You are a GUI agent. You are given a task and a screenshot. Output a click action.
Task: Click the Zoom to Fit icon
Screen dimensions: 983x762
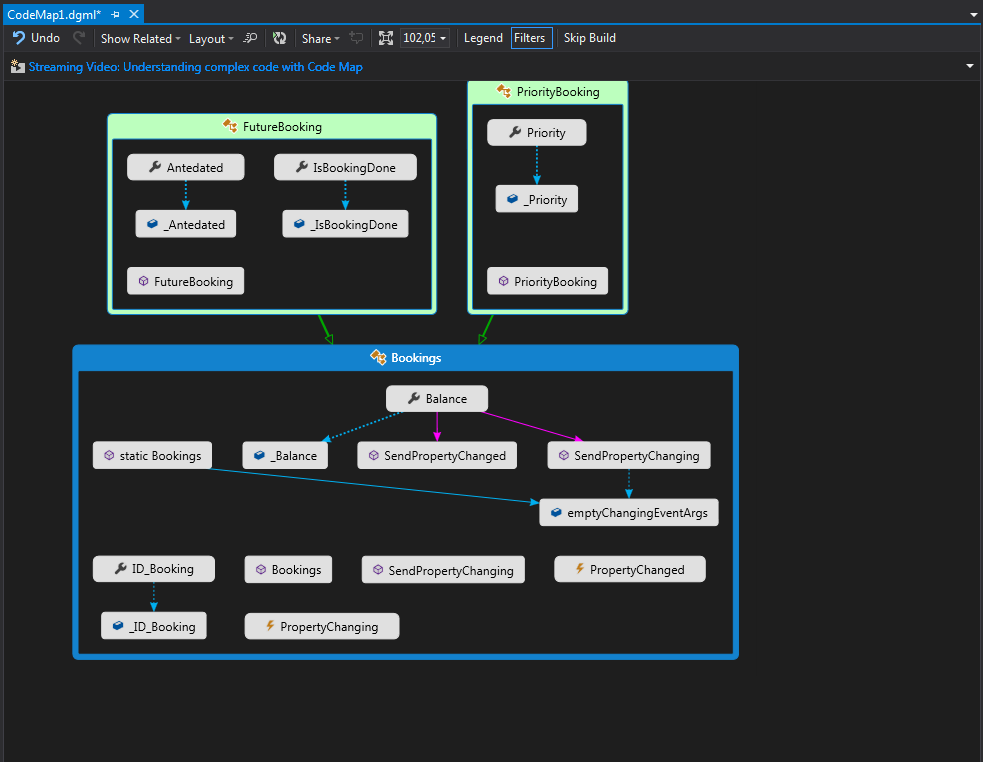pos(386,38)
